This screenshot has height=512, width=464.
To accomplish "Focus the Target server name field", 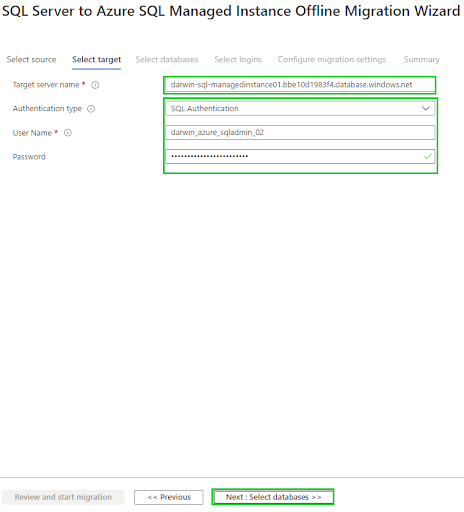I will pos(300,85).
